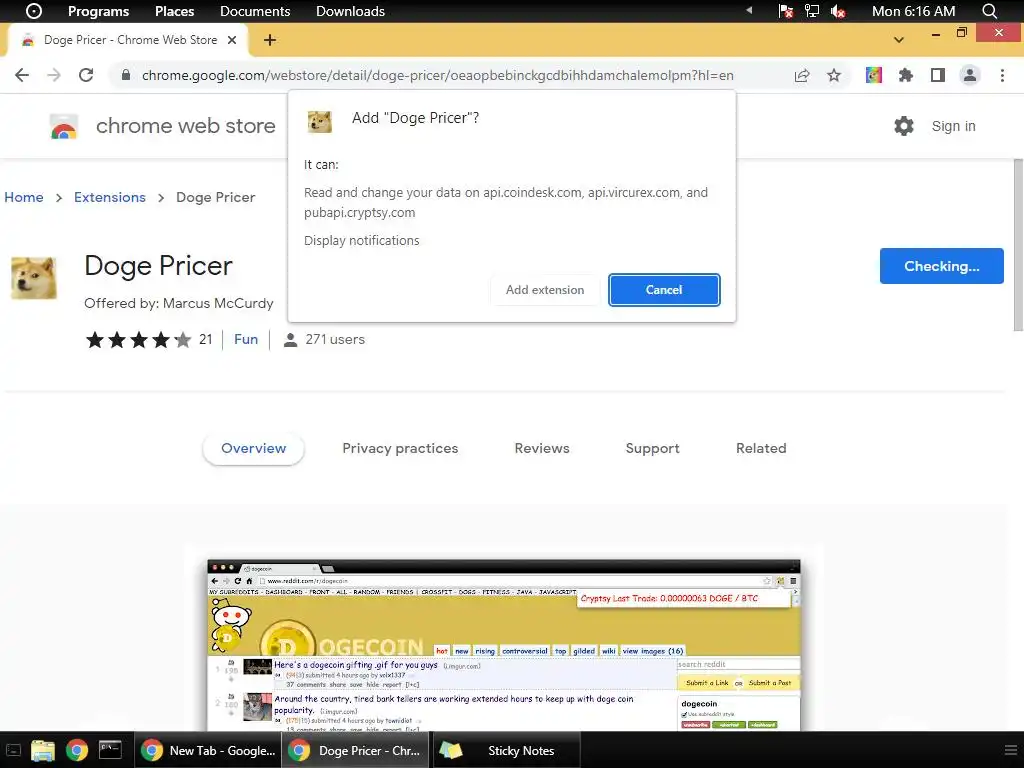Bookmark this page with the star icon

(x=834, y=75)
